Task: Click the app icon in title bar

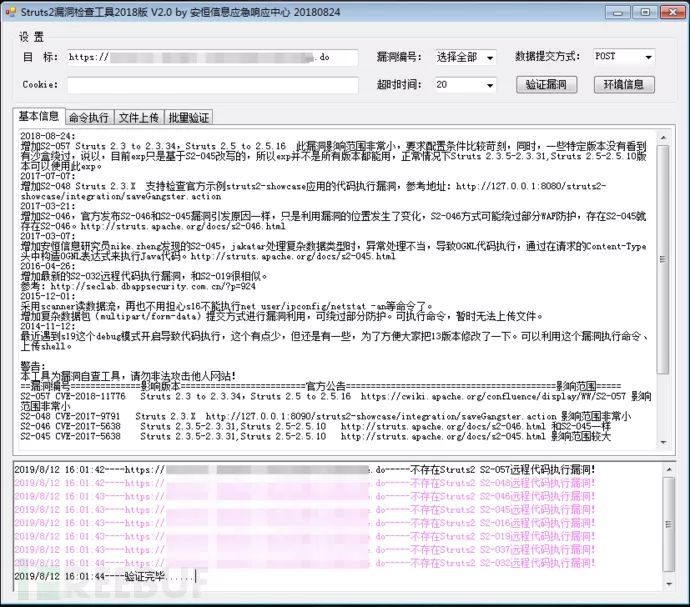Action: point(10,12)
